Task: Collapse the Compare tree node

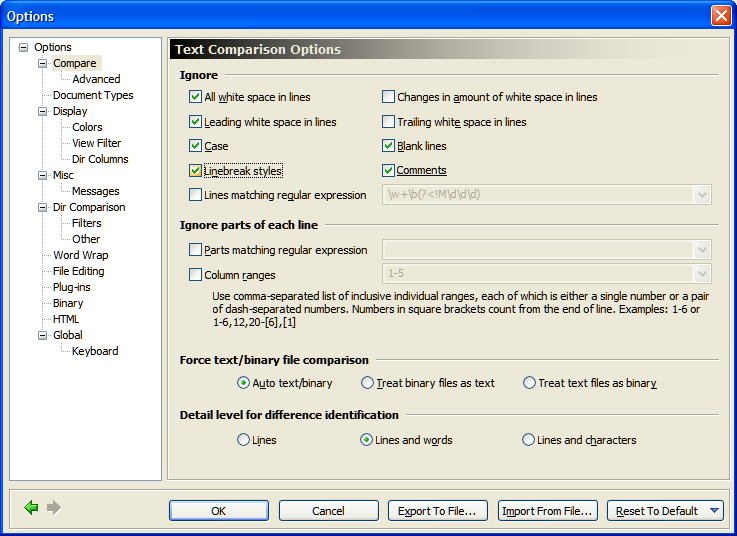Action: pyautogui.click(x=43, y=63)
